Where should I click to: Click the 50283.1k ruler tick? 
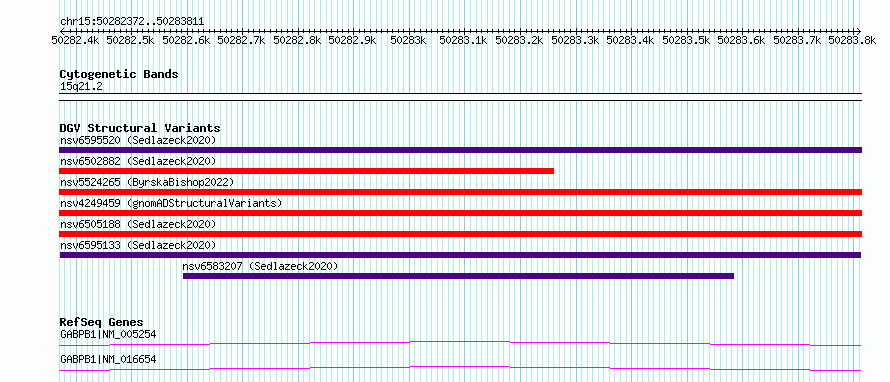[464, 40]
